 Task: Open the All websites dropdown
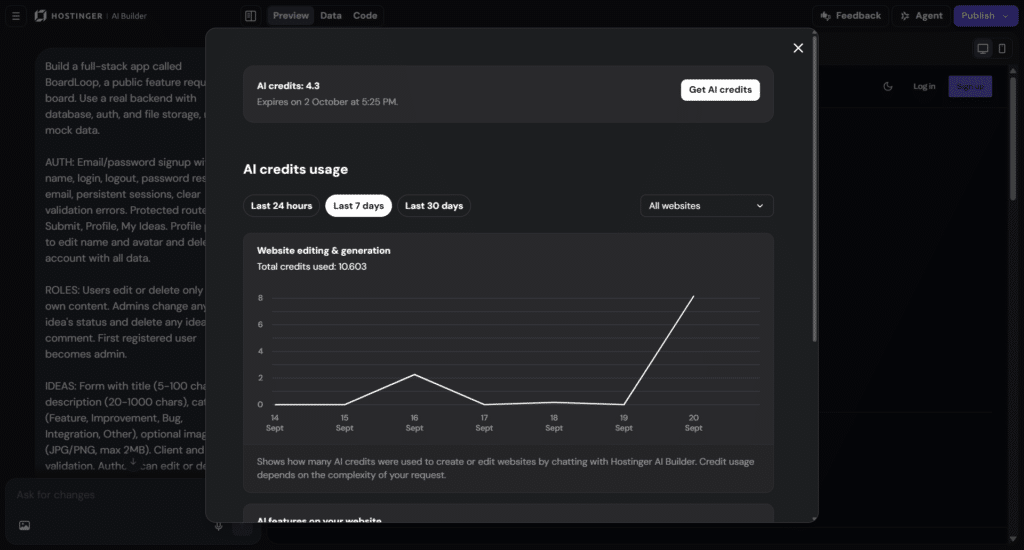click(x=707, y=206)
